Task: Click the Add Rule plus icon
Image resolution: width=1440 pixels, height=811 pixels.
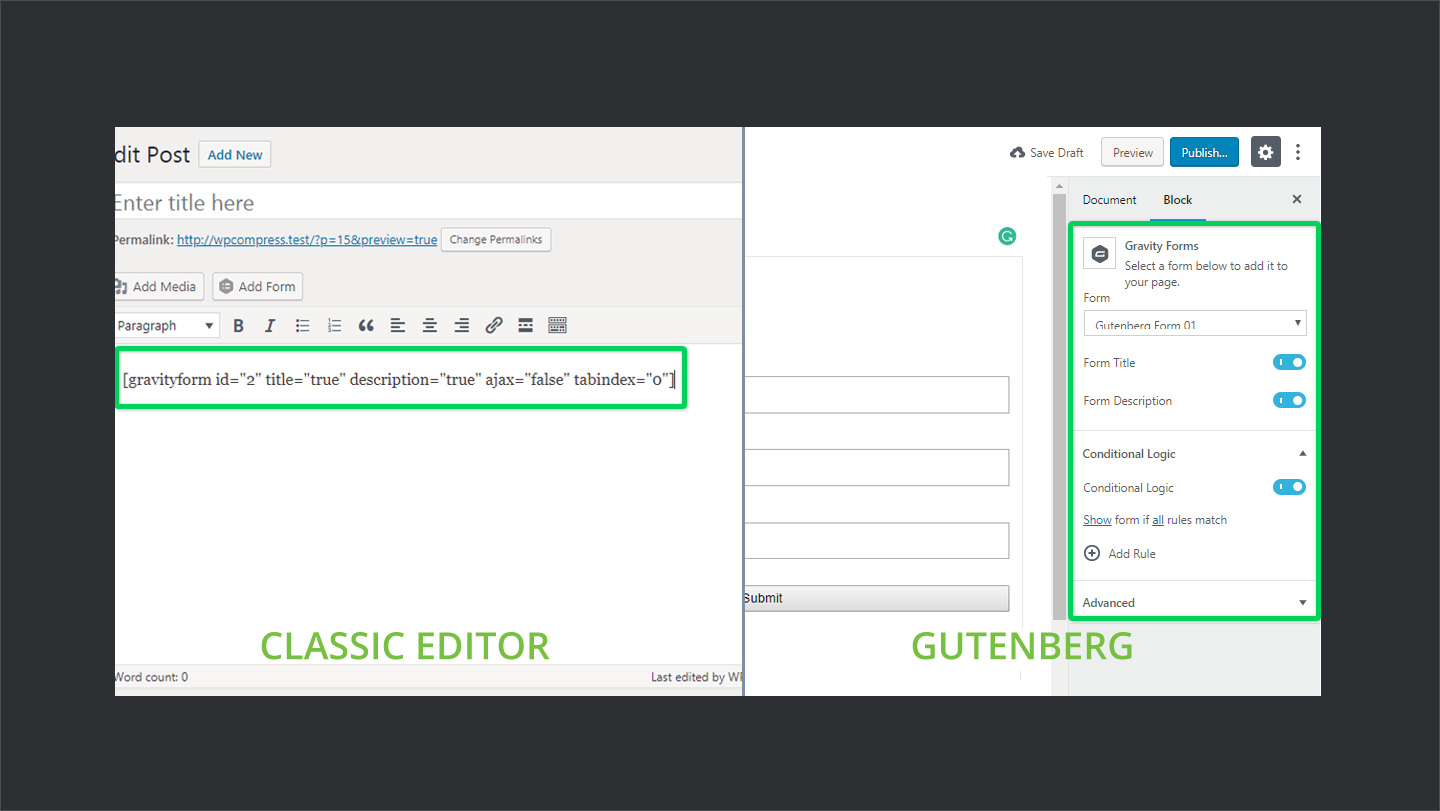Action: pos(1092,553)
